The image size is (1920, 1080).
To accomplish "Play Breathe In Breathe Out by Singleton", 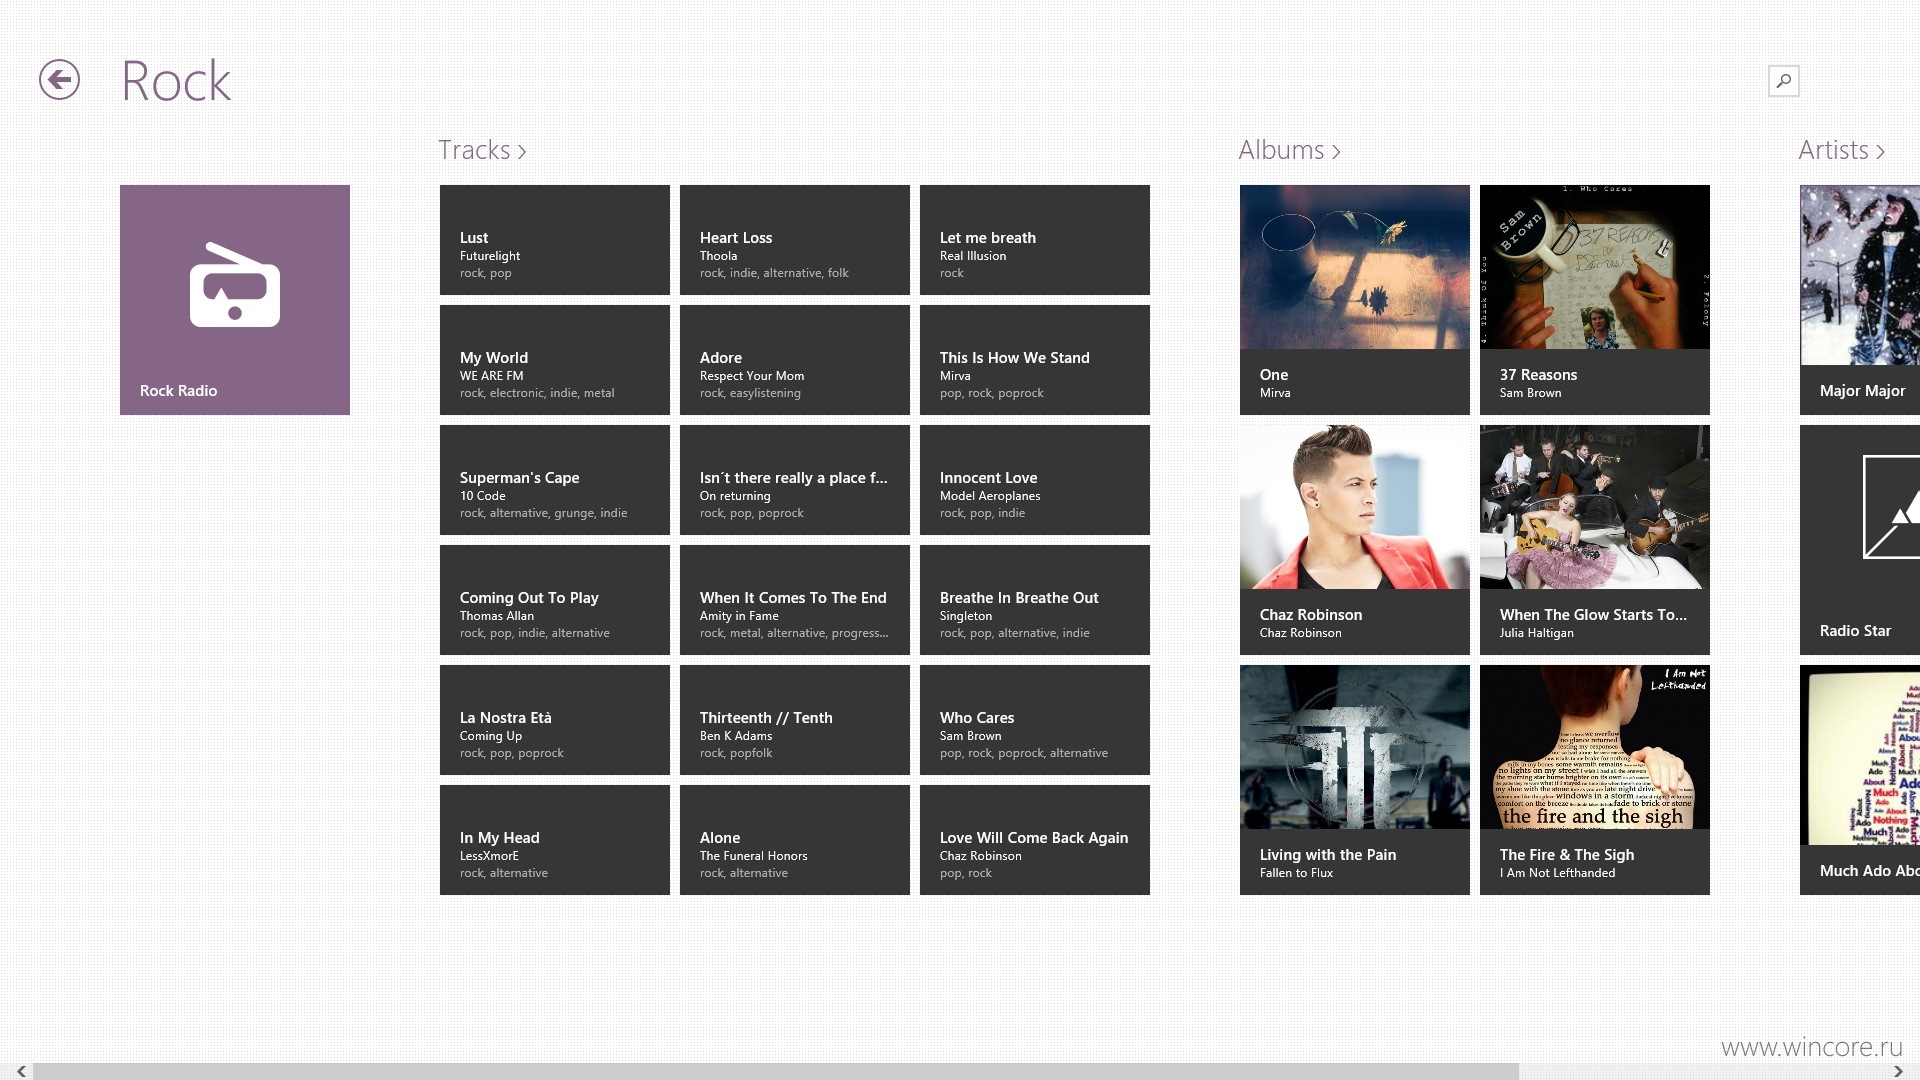I will (x=1035, y=600).
